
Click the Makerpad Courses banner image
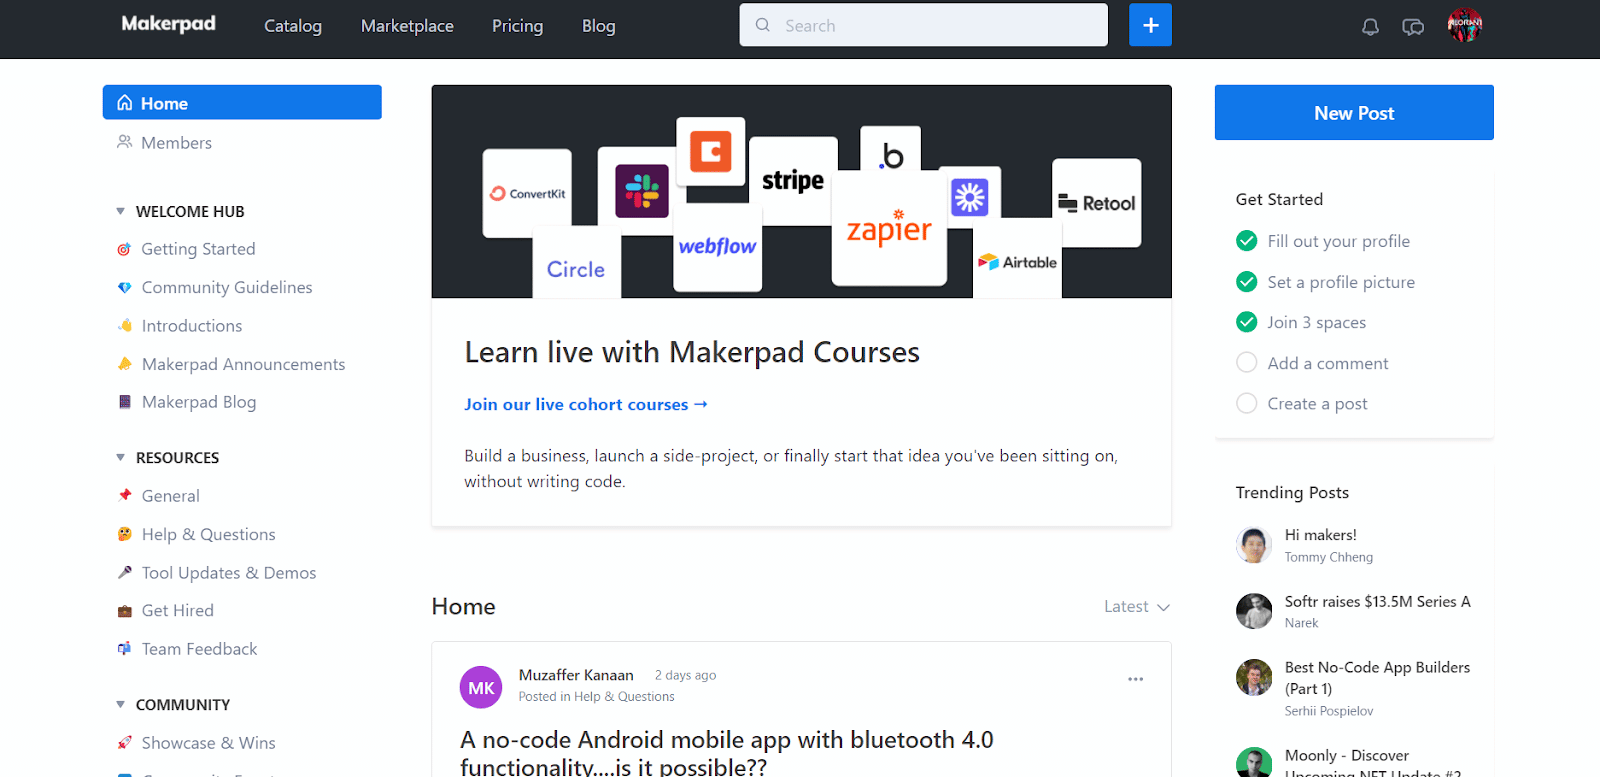click(x=802, y=191)
